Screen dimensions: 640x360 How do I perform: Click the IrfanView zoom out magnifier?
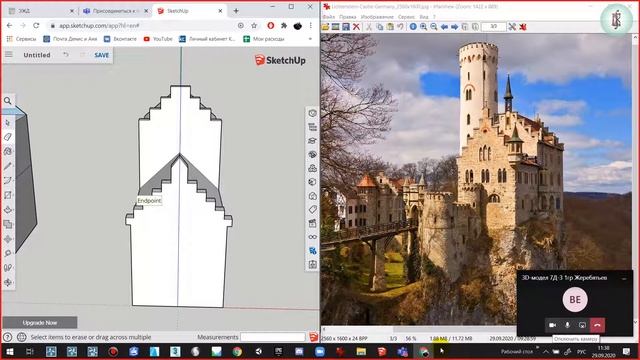coord(434,27)
